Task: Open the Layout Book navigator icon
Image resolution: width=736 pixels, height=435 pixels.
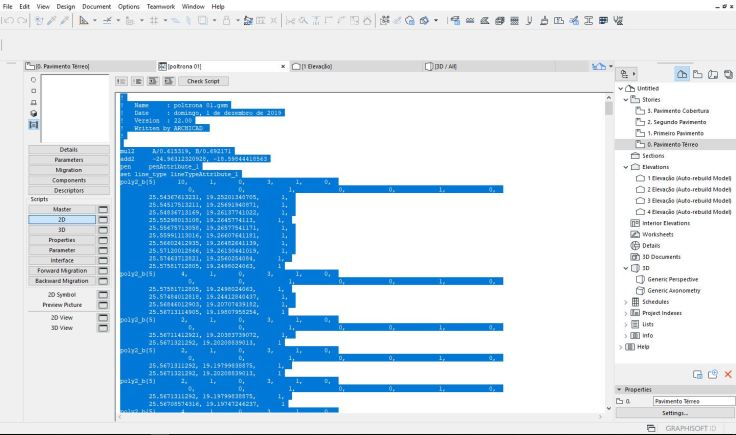Action: coord(713,74)
